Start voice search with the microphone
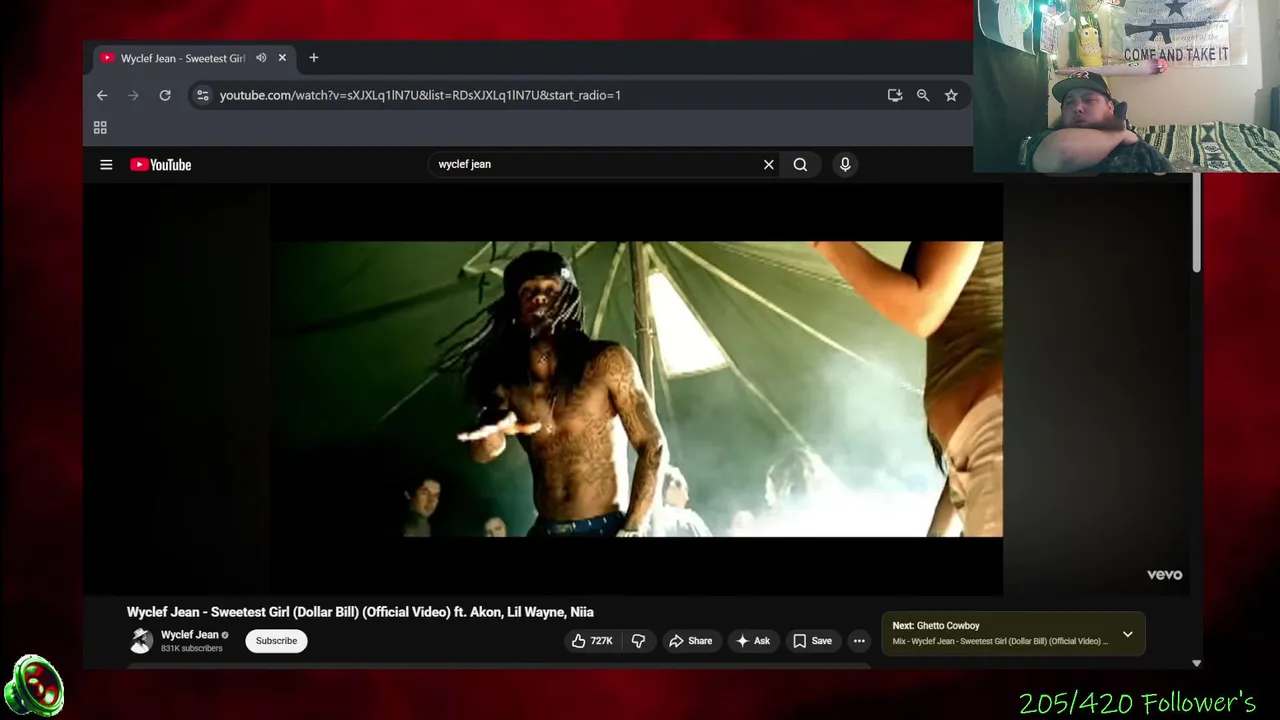Screen dimensions: 1280x720 click(x=845, y=165)
